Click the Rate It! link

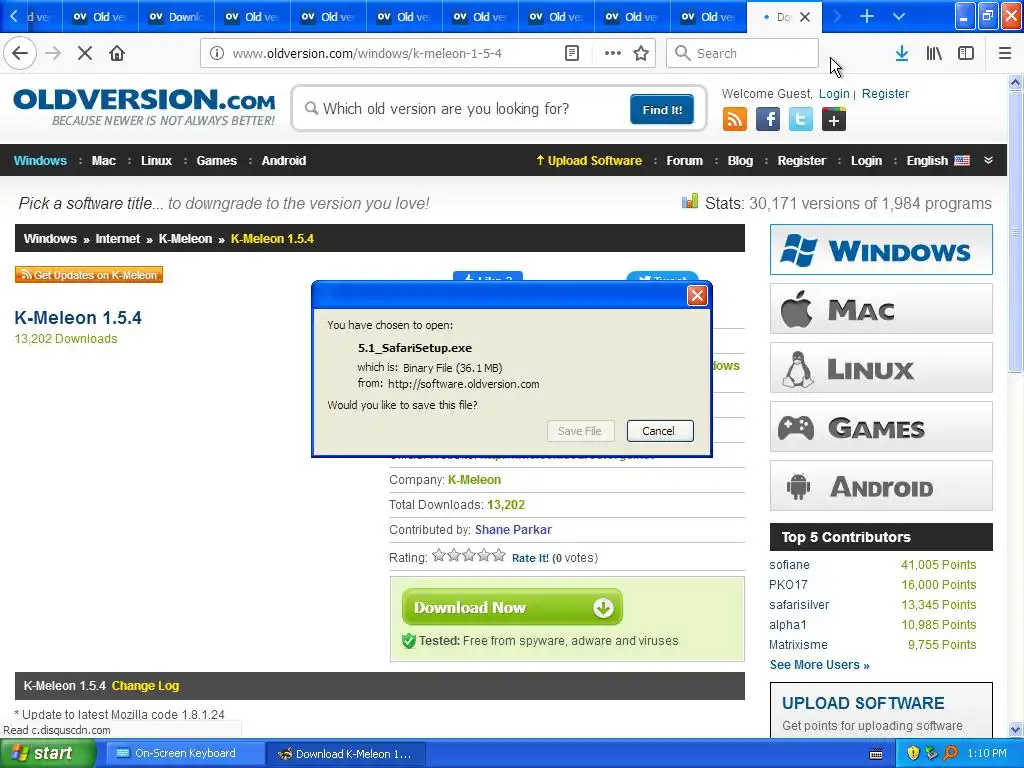click(530, 558)
